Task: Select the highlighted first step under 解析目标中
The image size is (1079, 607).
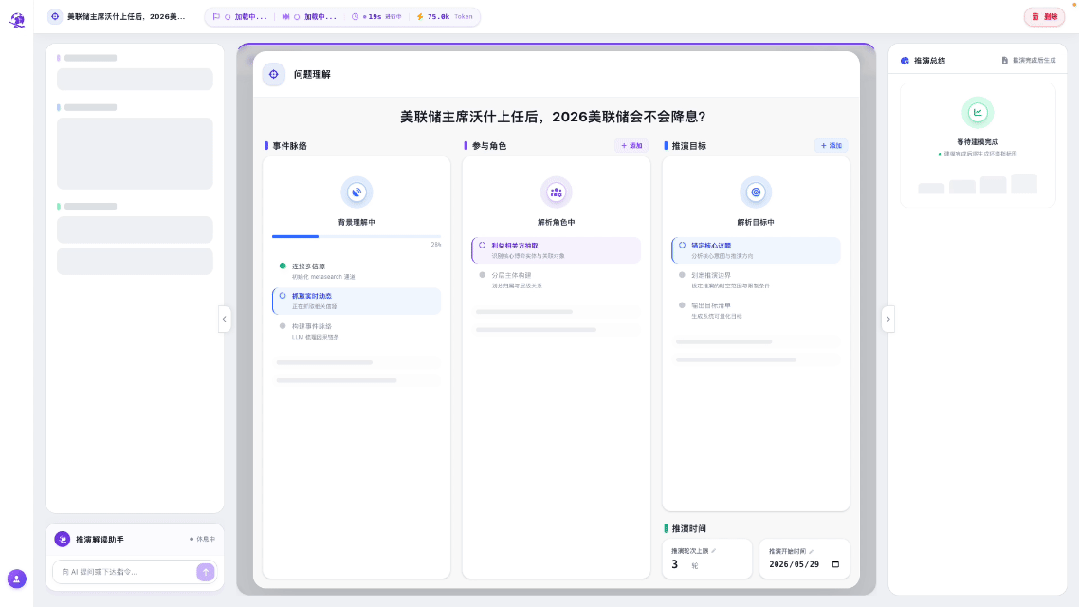Action: click(x=756, y=250)
